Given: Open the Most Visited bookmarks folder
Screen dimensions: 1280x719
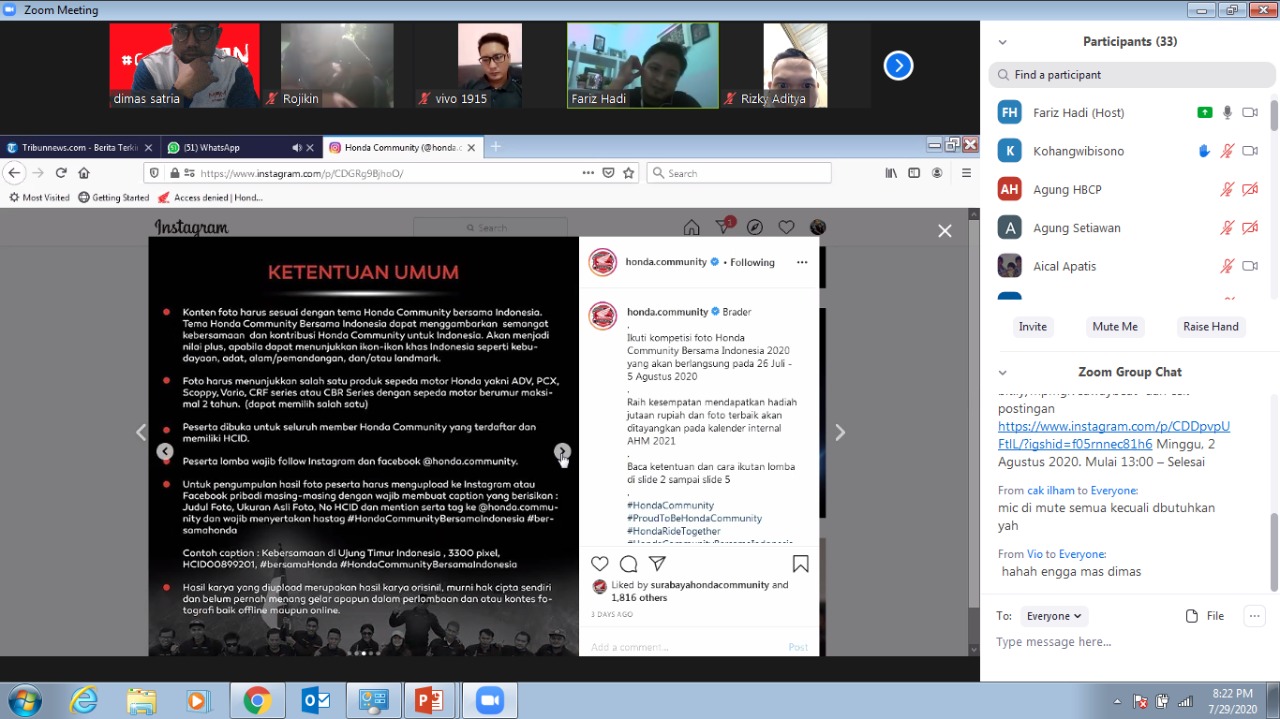Looking at the screenshot, I should (x=39, y=198).
